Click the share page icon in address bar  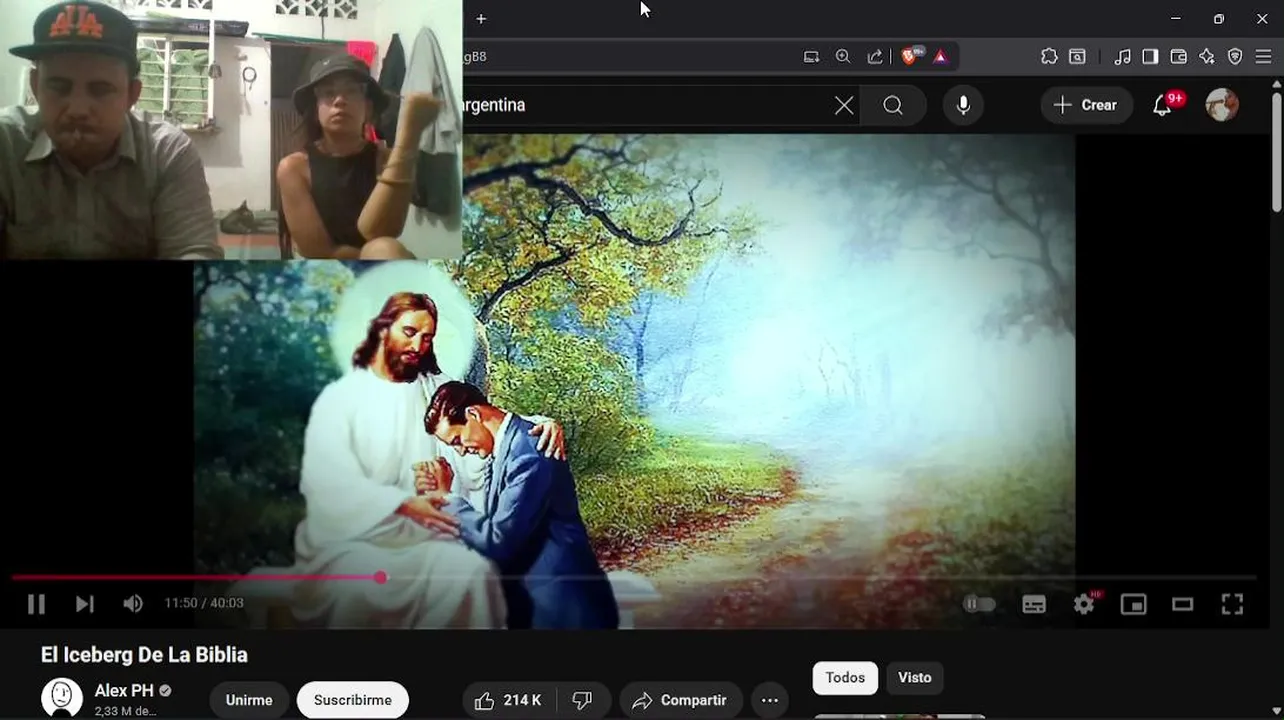coord(875,57)
